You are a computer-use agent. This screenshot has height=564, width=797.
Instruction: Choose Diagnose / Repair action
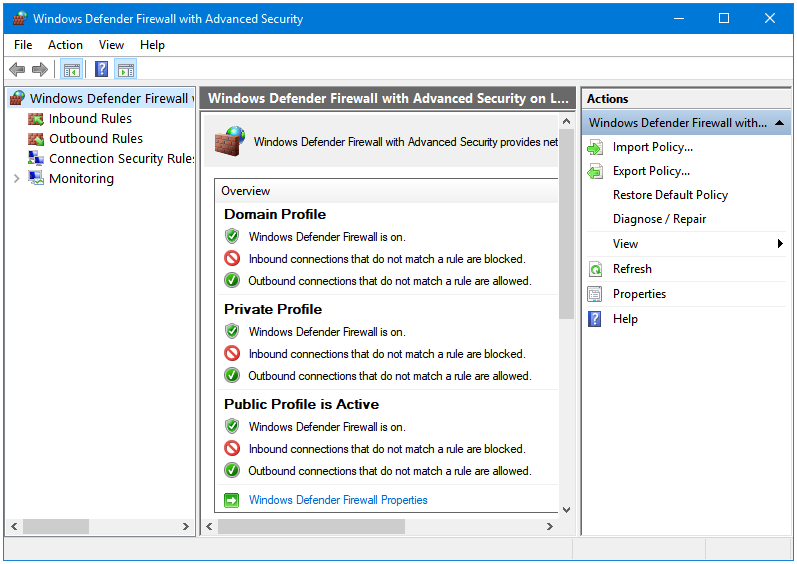pyautogui.click(x=659, y=219)
